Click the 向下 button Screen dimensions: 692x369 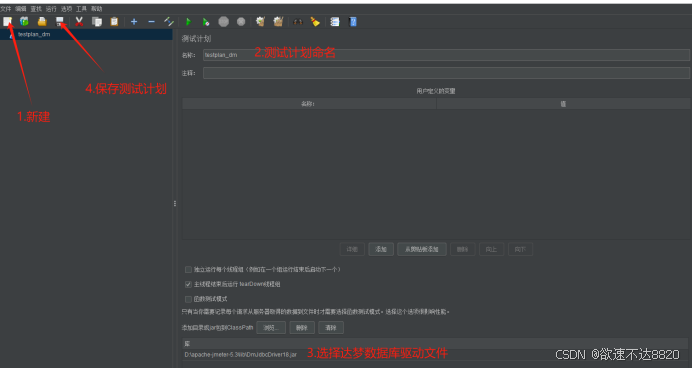pos(520,249)
